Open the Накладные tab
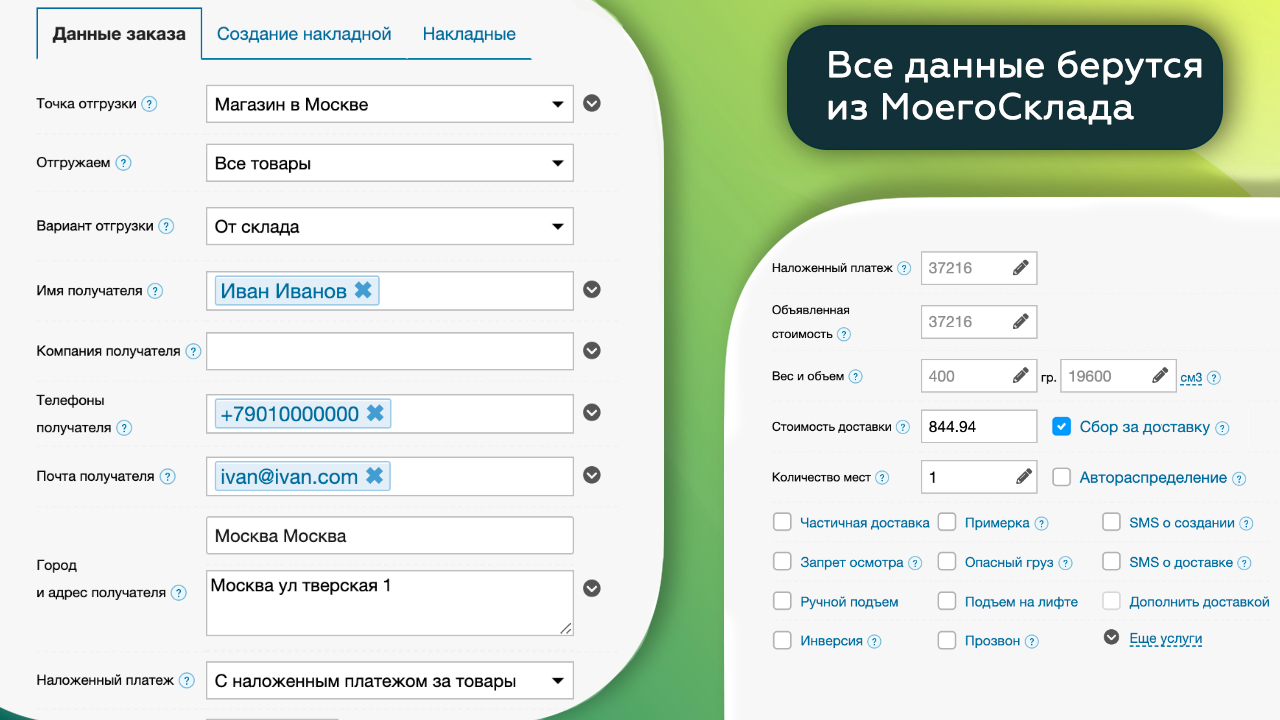 (x=469, y=34)
